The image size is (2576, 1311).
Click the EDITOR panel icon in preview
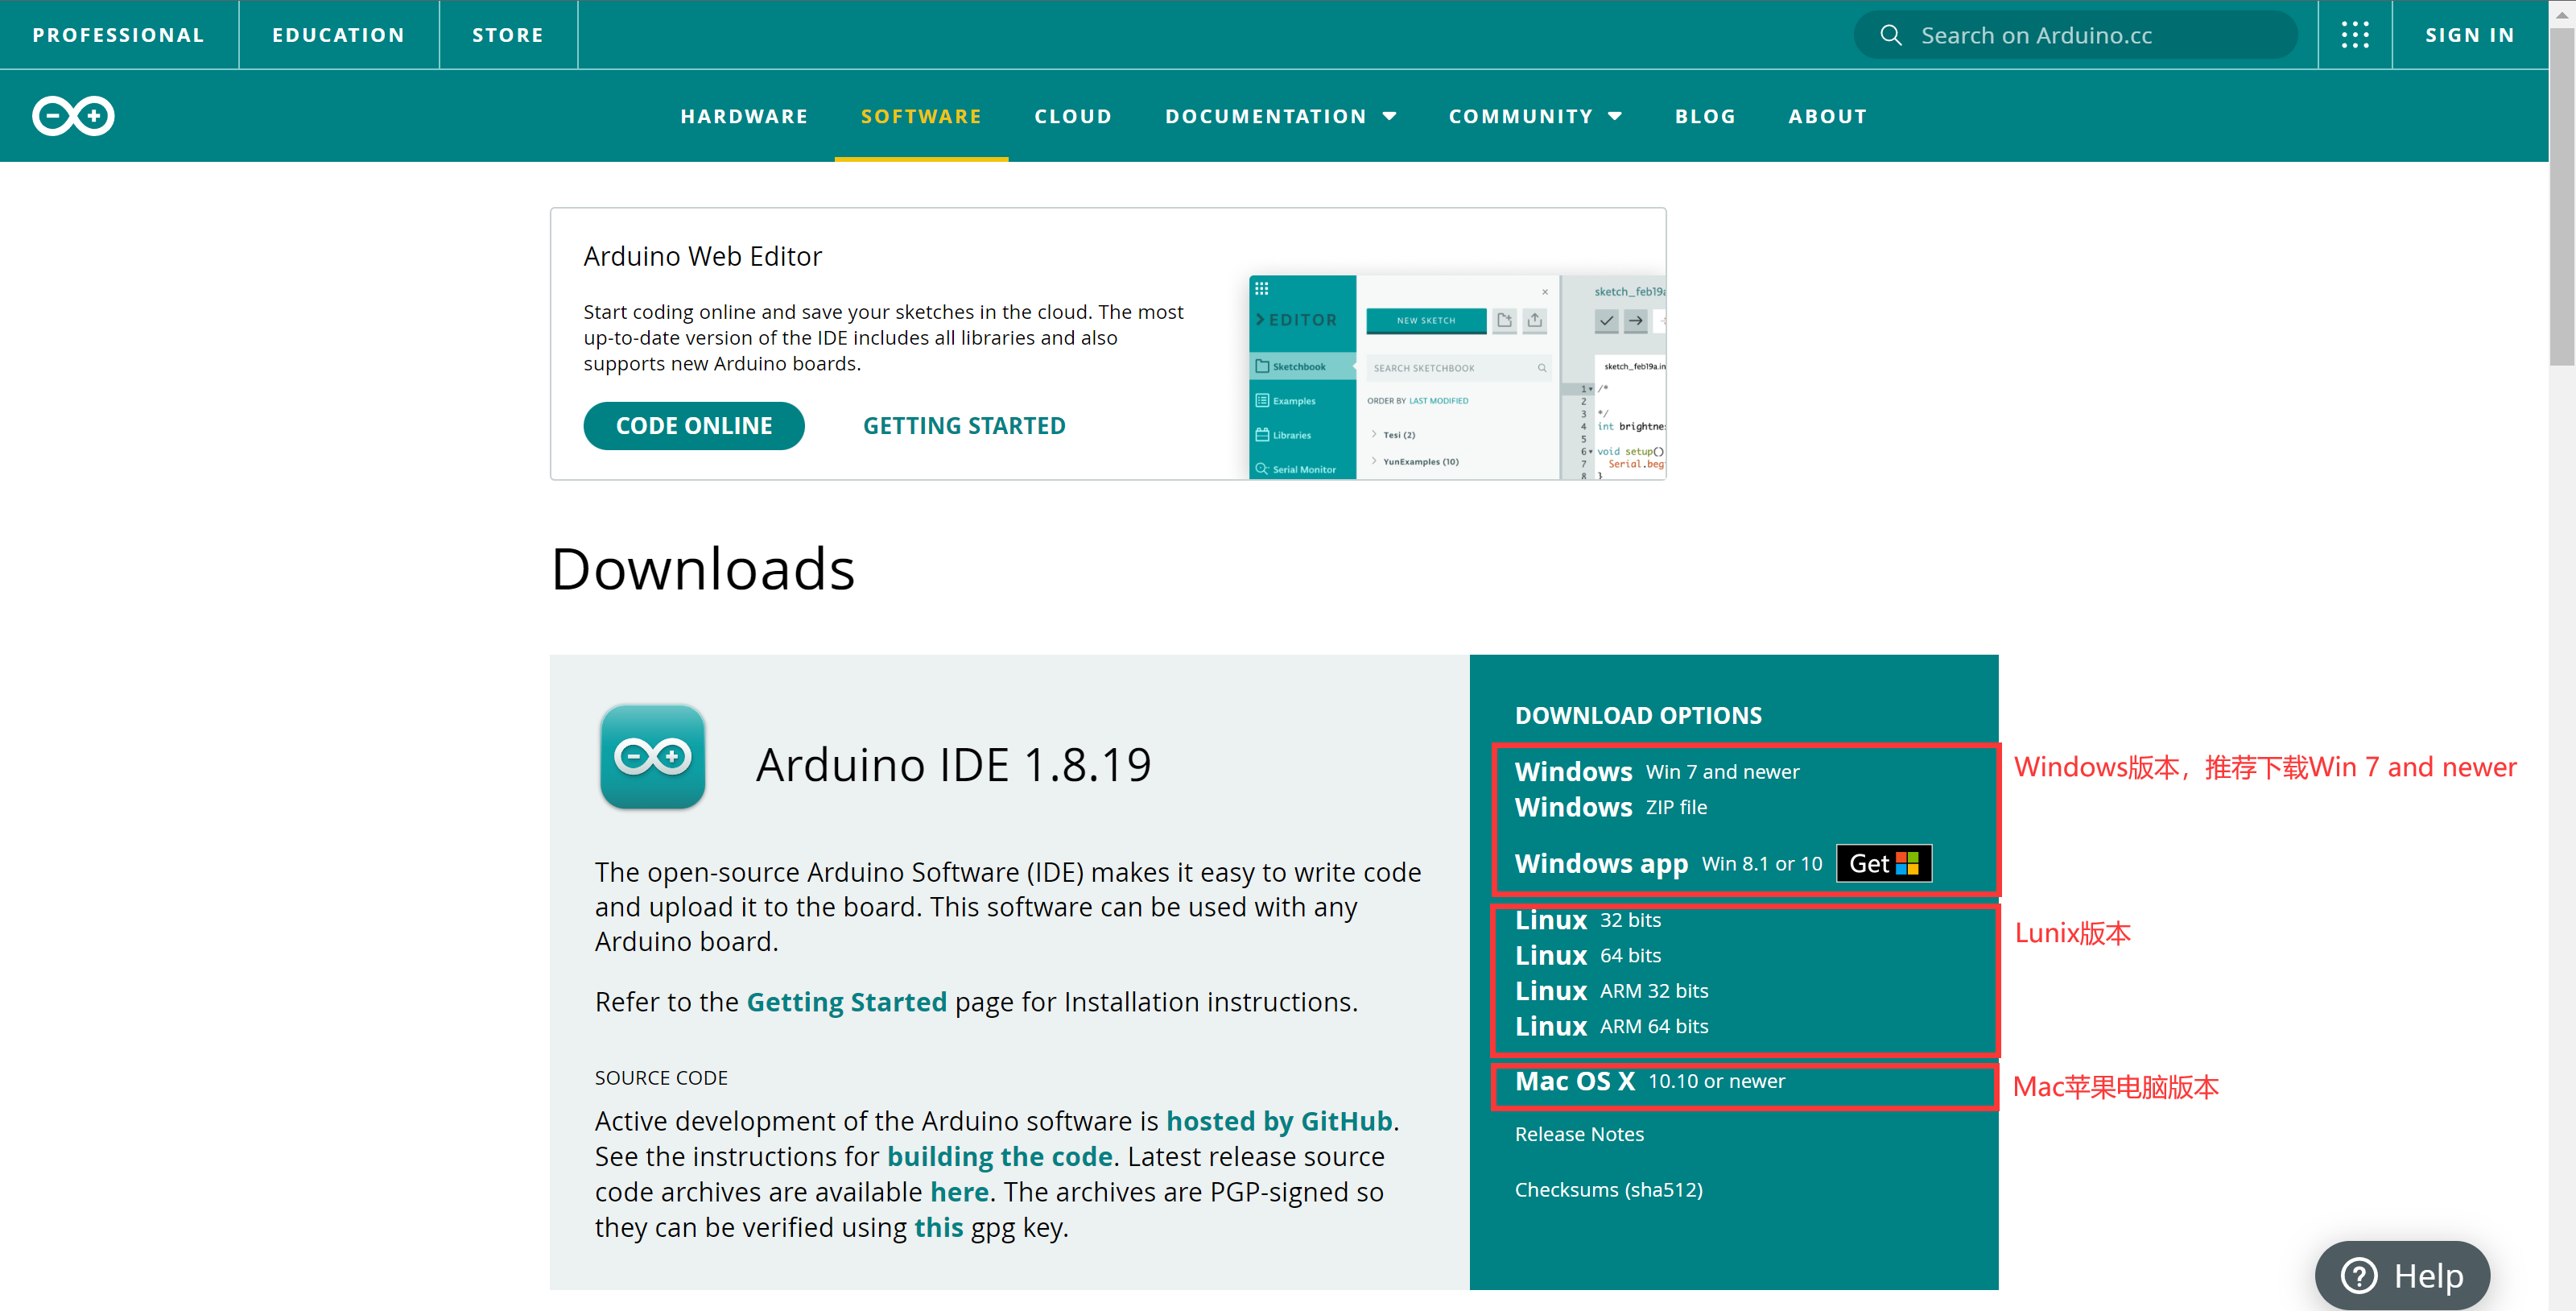tap(1263, 287)
